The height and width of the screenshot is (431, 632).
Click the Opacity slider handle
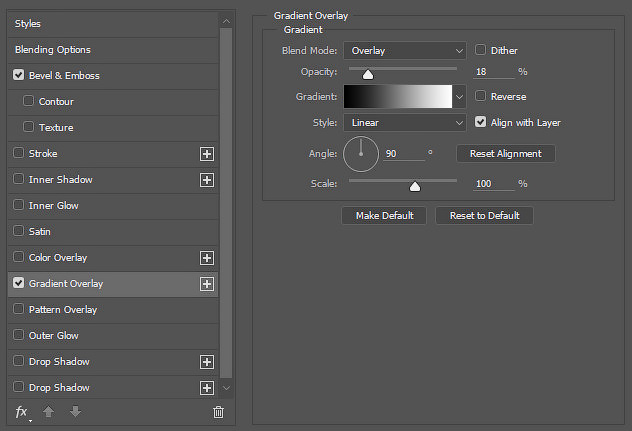coord(368,74)
